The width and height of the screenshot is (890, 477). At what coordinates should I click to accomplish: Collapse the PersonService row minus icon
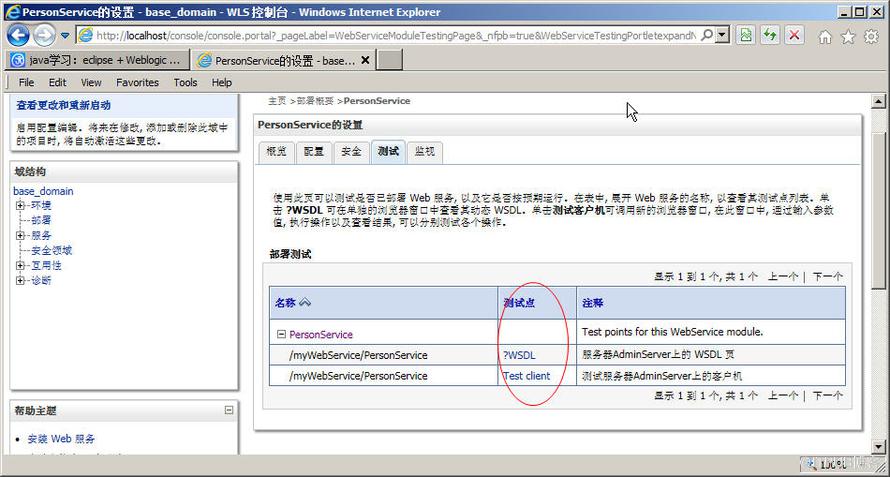pos(281,334)
